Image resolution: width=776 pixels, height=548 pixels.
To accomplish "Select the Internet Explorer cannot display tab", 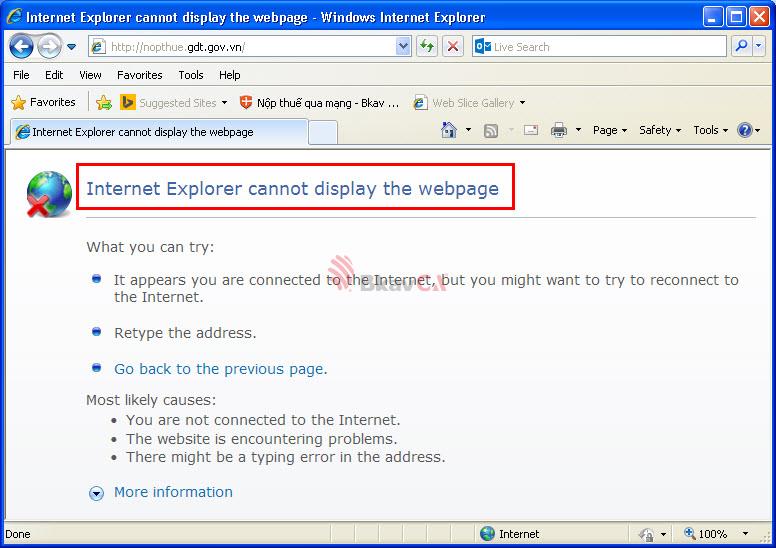I will (x=159, y=132).
